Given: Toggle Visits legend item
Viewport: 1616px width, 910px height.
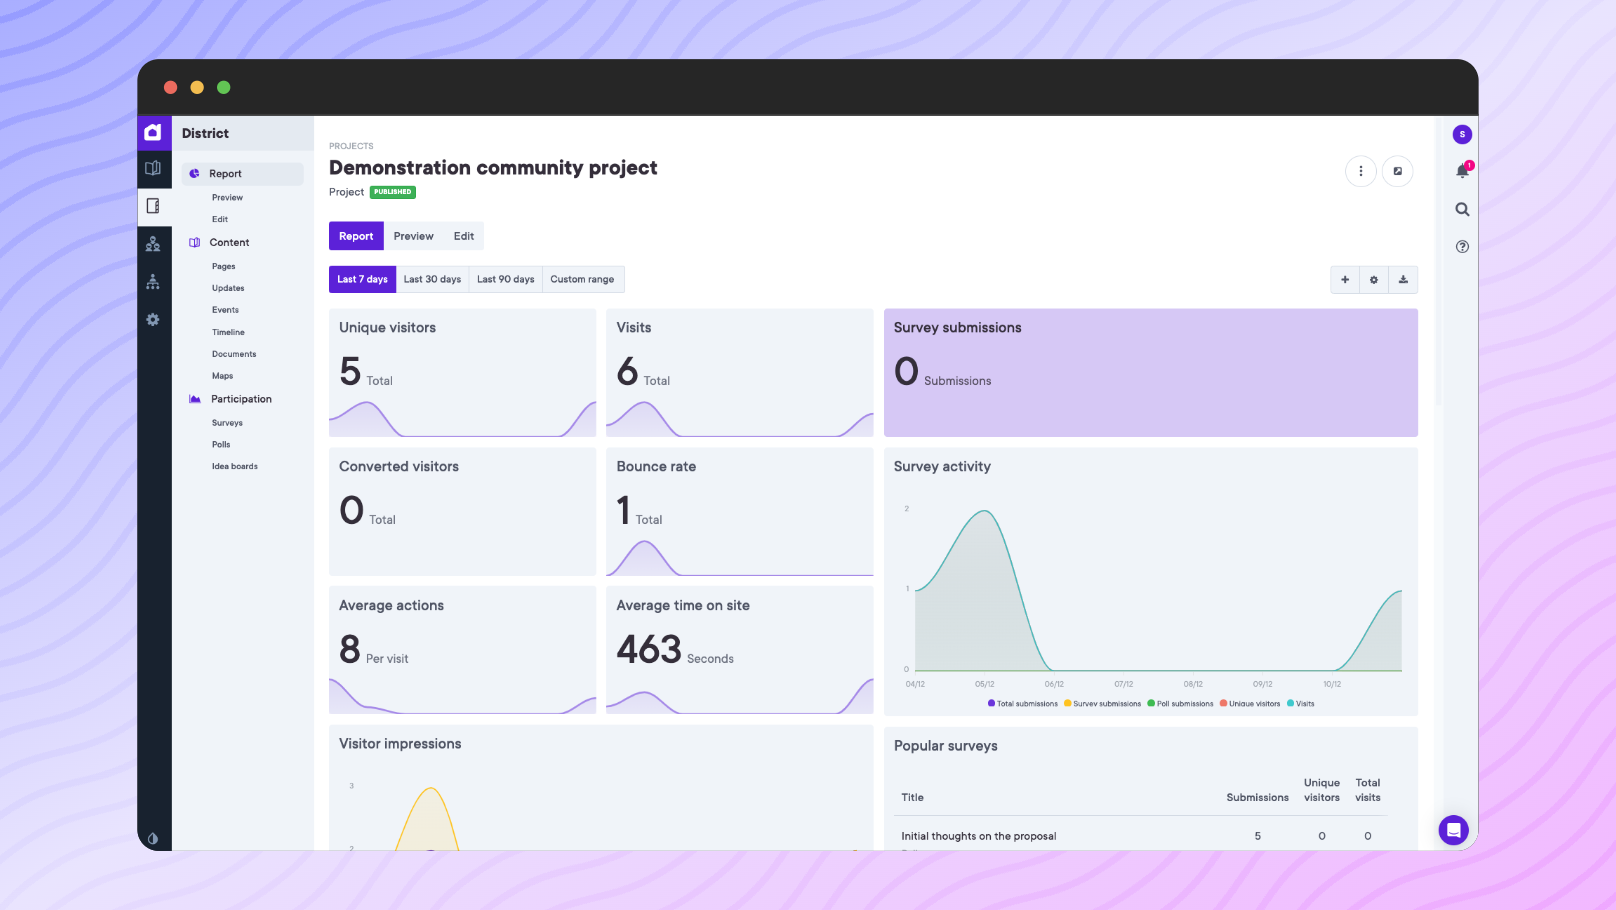Looking at the screenshot, I should point(1301,704).
